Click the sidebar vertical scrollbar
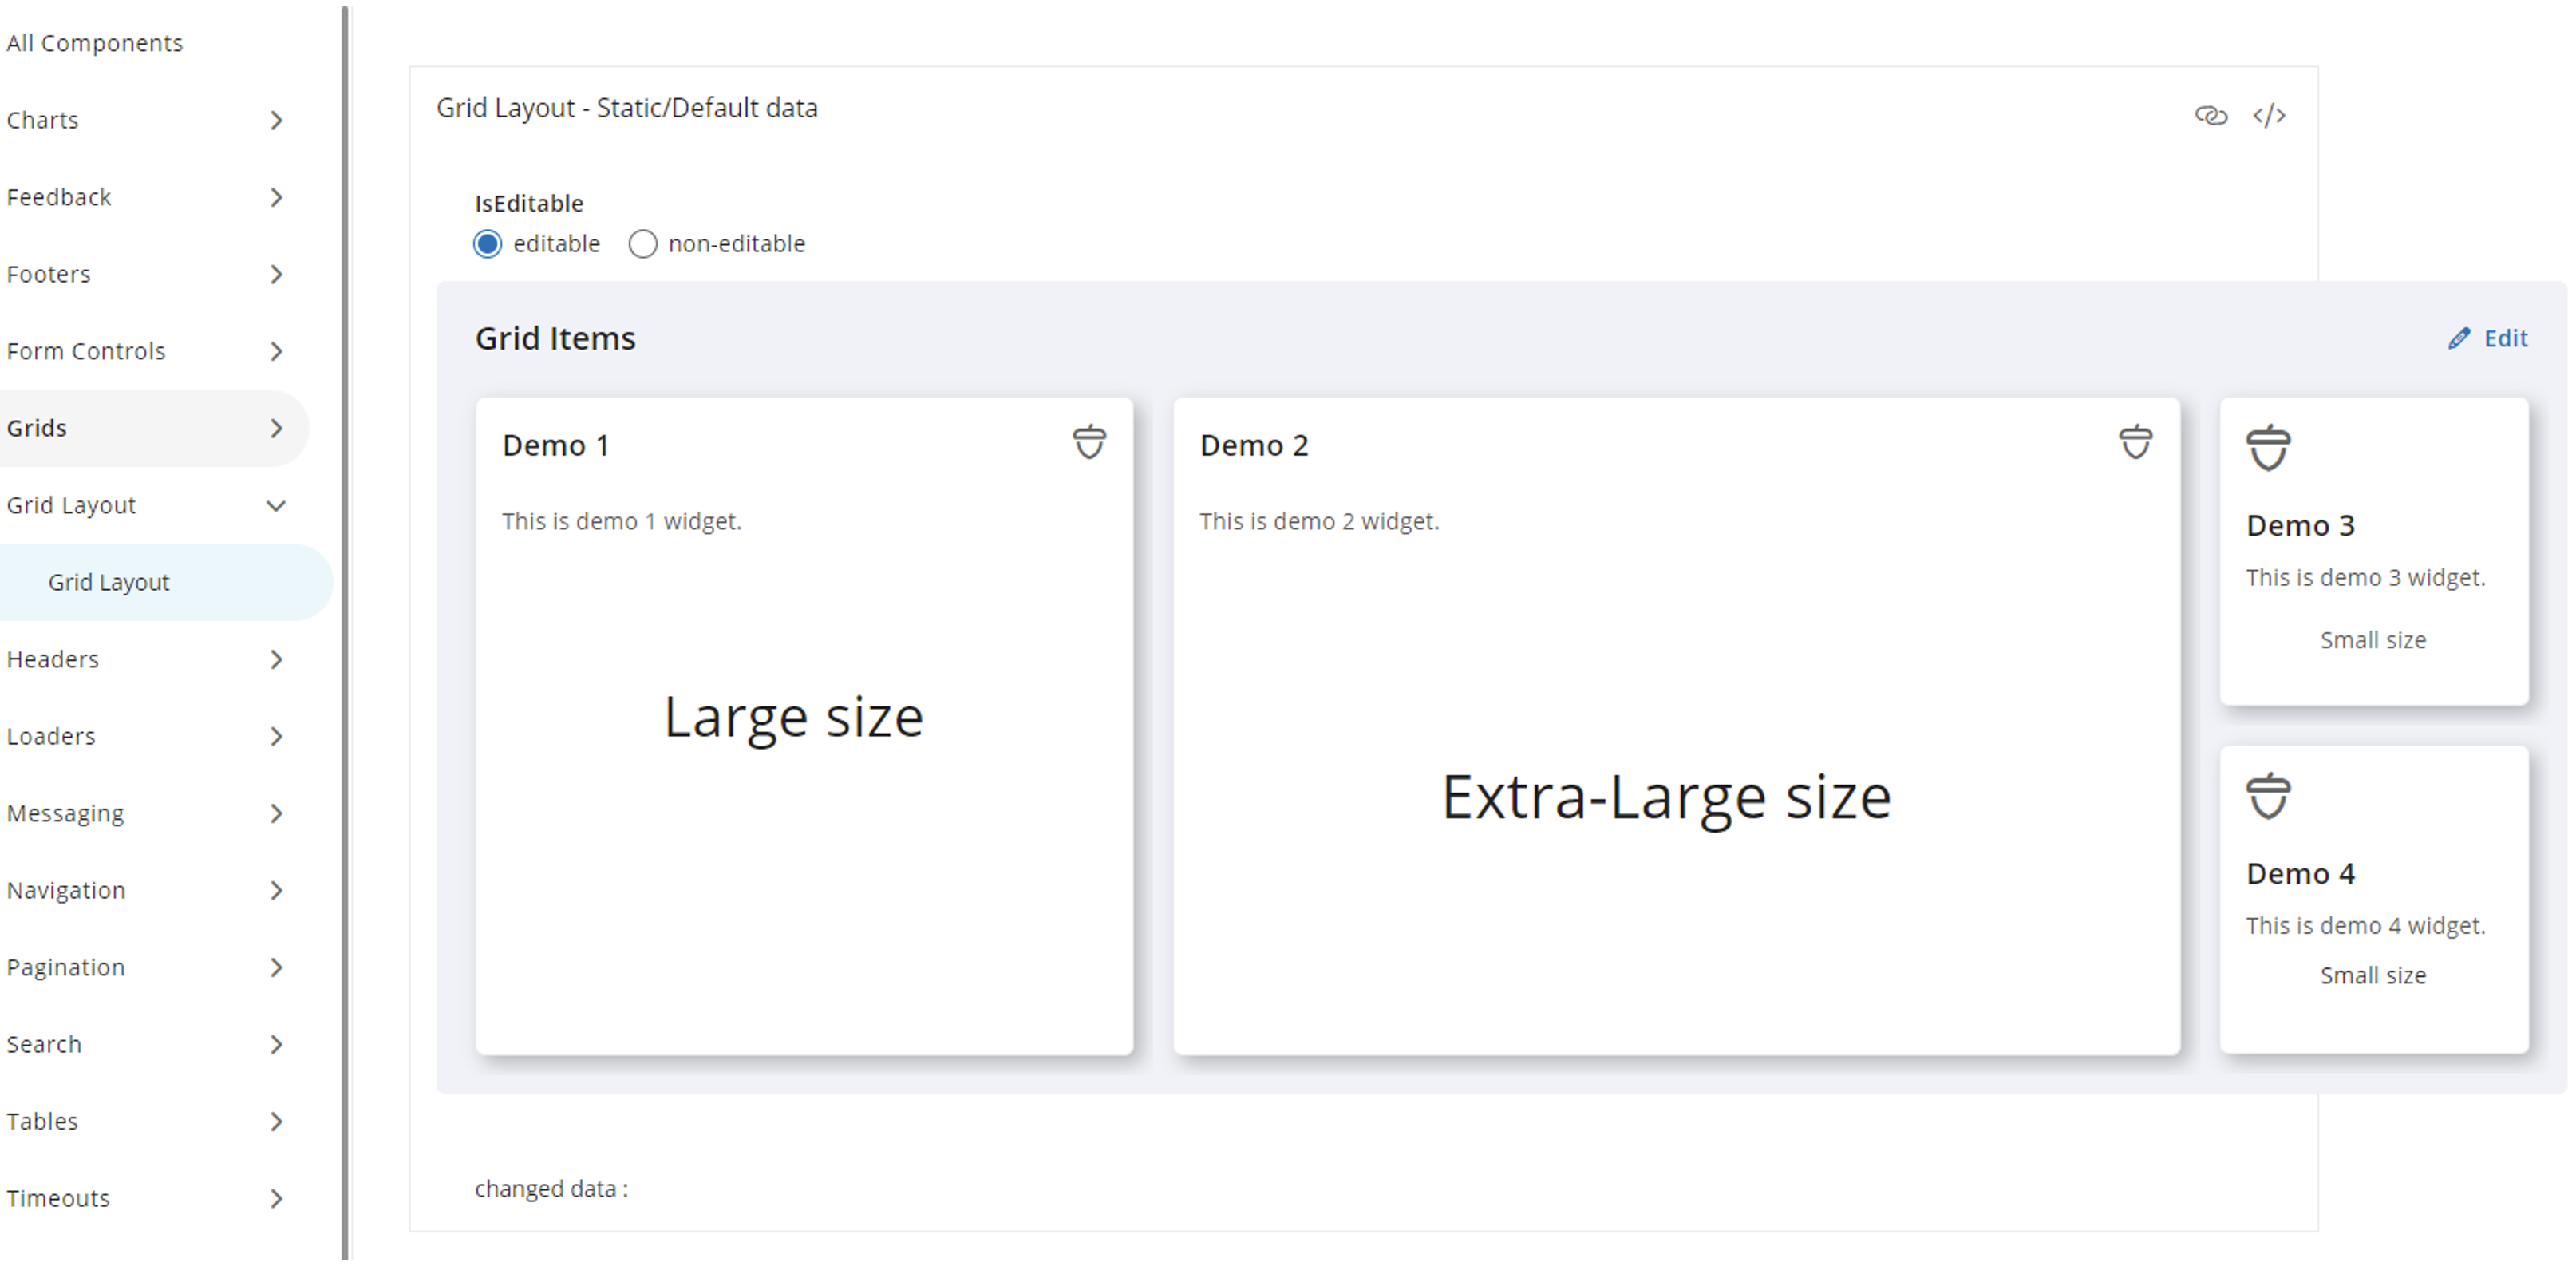2576x1266 pixels. coord(345,630)
